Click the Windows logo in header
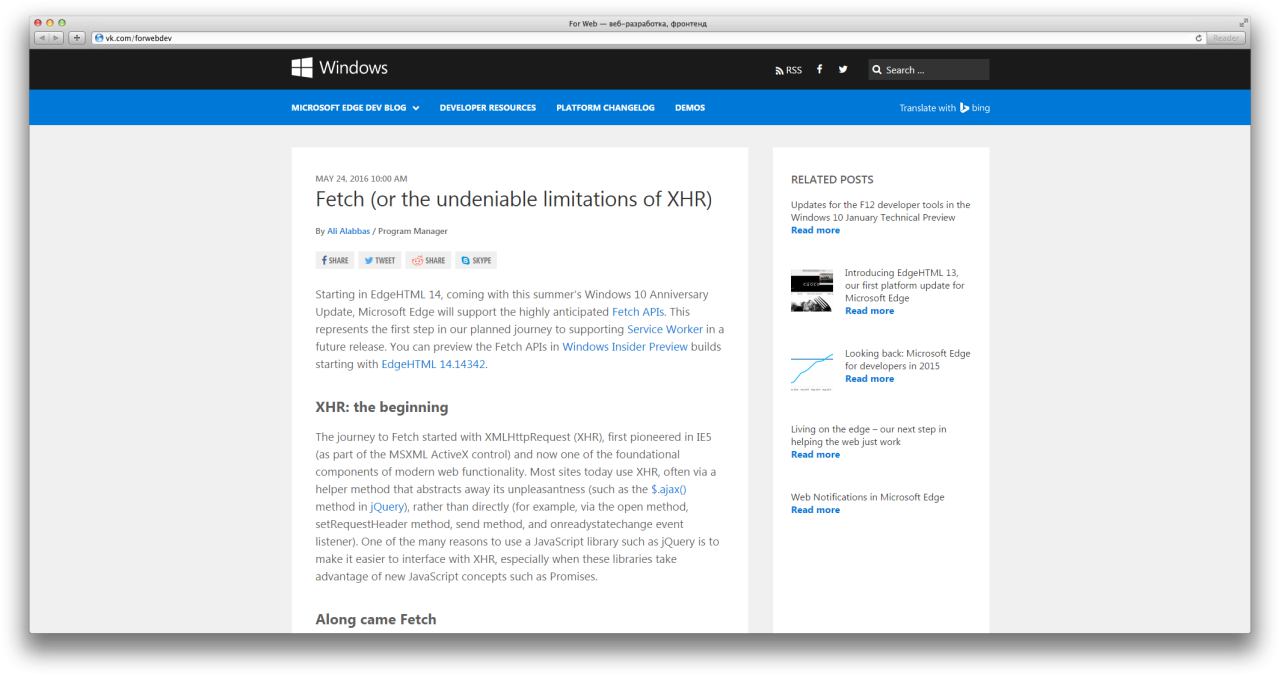The width and height of the screenshot is (1280, 676). 339,68
